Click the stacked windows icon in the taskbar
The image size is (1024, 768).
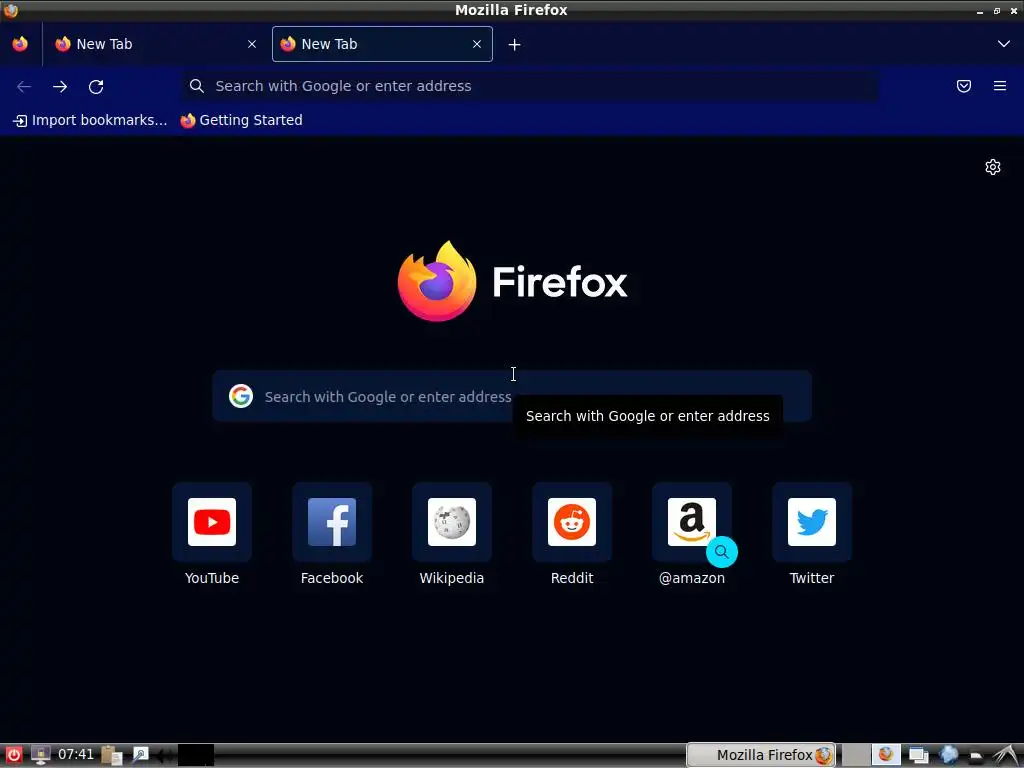point(918,755)
